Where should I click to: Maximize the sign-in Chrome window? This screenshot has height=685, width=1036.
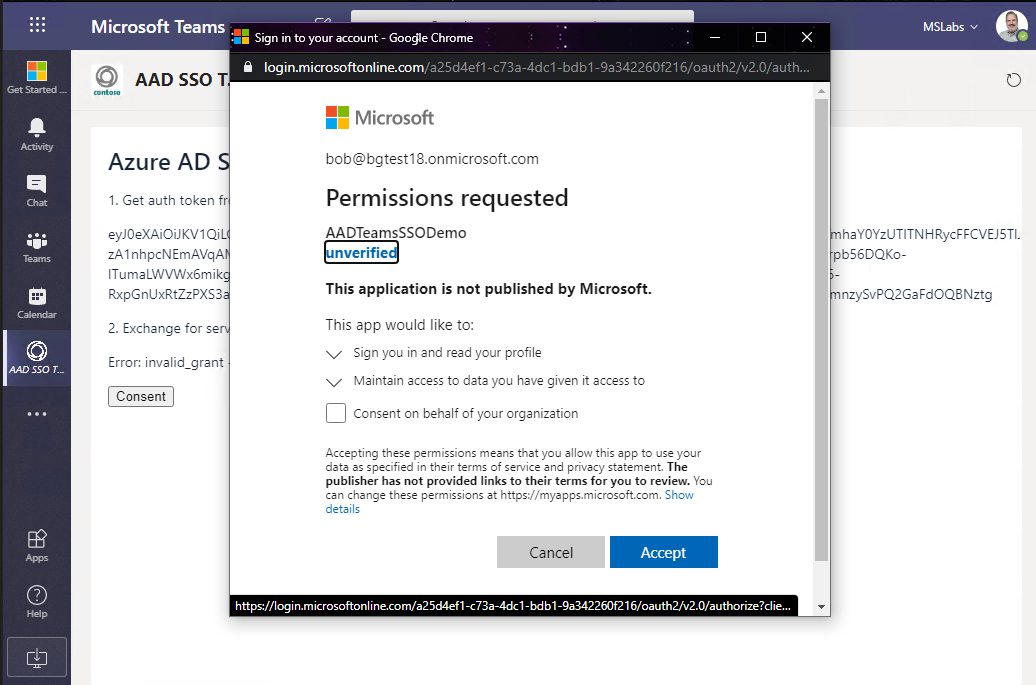coord(760,38)
